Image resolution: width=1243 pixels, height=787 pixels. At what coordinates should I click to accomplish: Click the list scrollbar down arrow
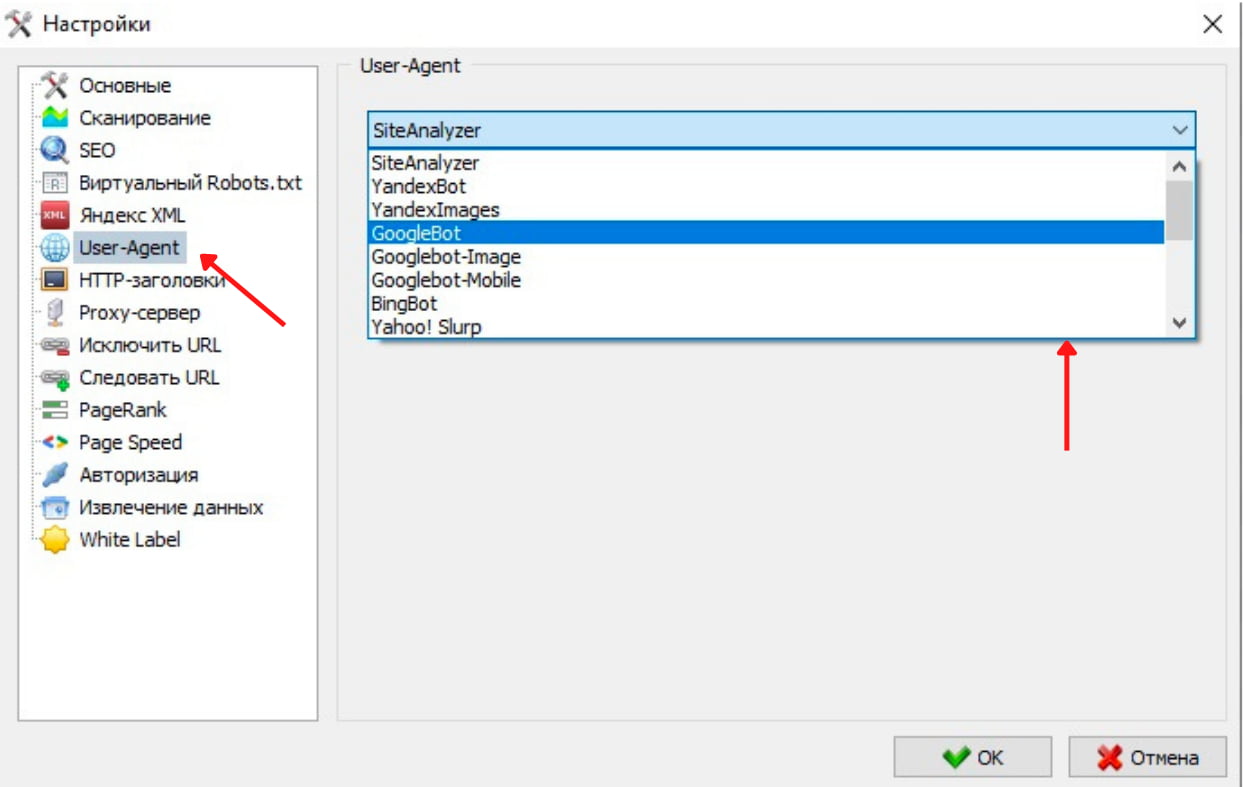1180,323
